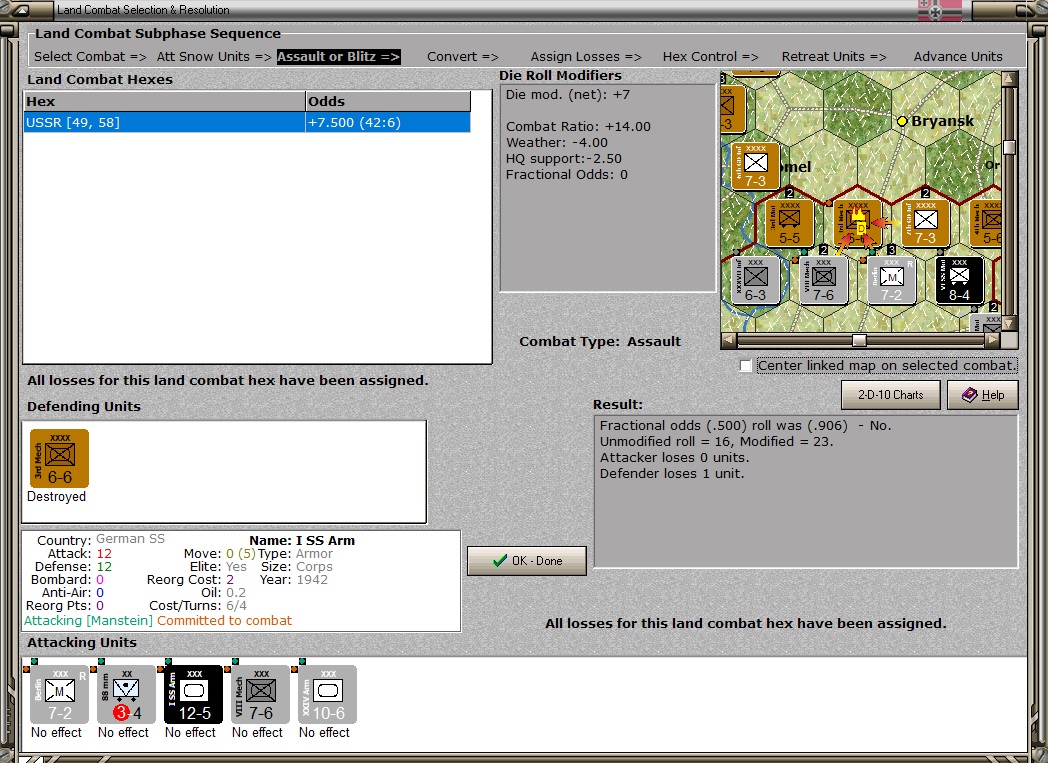
Task: Click Assault or Blitz subphase step
Action: click(x=339, y=57)
